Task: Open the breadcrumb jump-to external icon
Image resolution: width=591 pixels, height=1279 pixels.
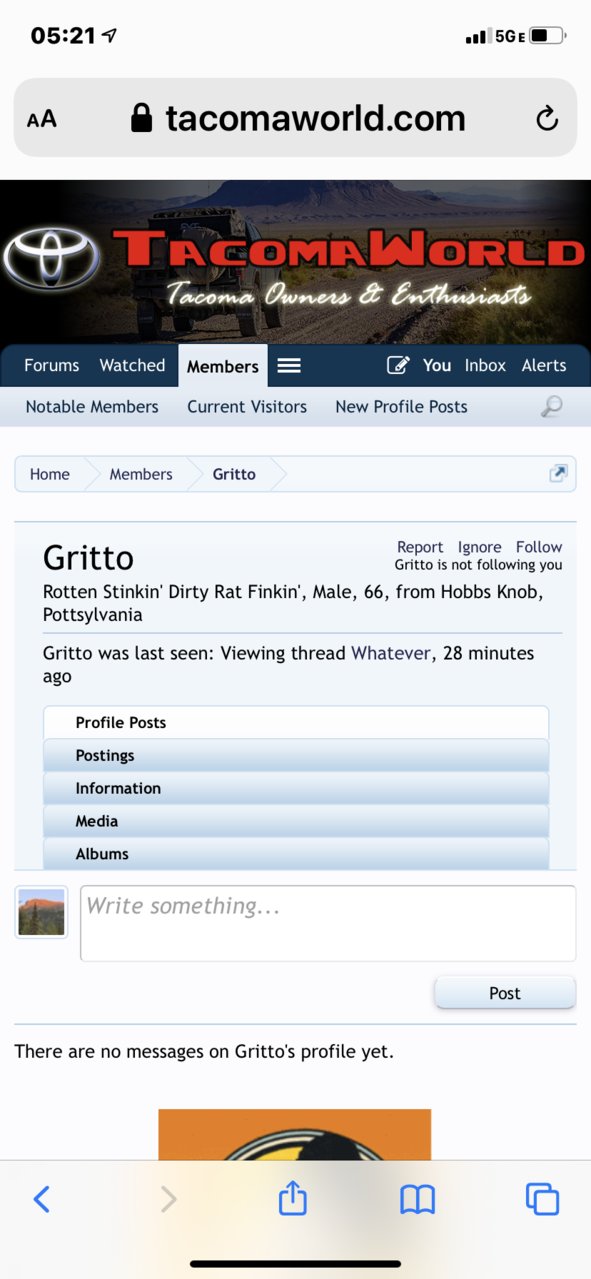Action: pyautogui.click(x=558, y=474)
